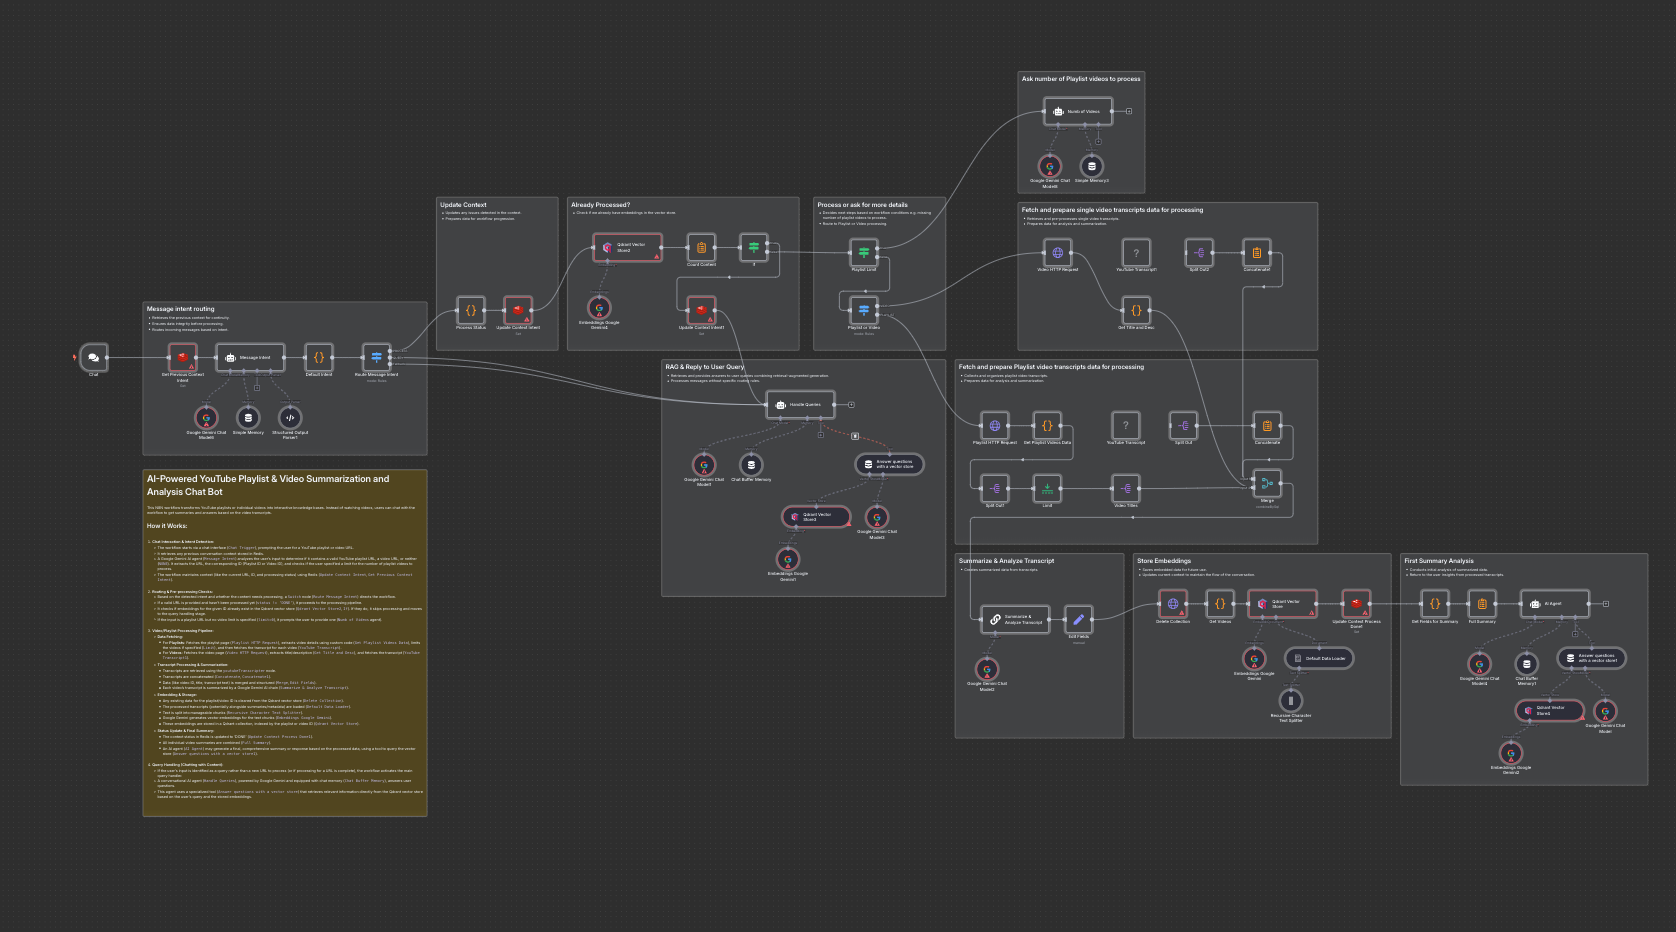This screenshot has width=1676, height=932.
Task: Select the Delete Collection HTTP node
Action: [1173, 604]
